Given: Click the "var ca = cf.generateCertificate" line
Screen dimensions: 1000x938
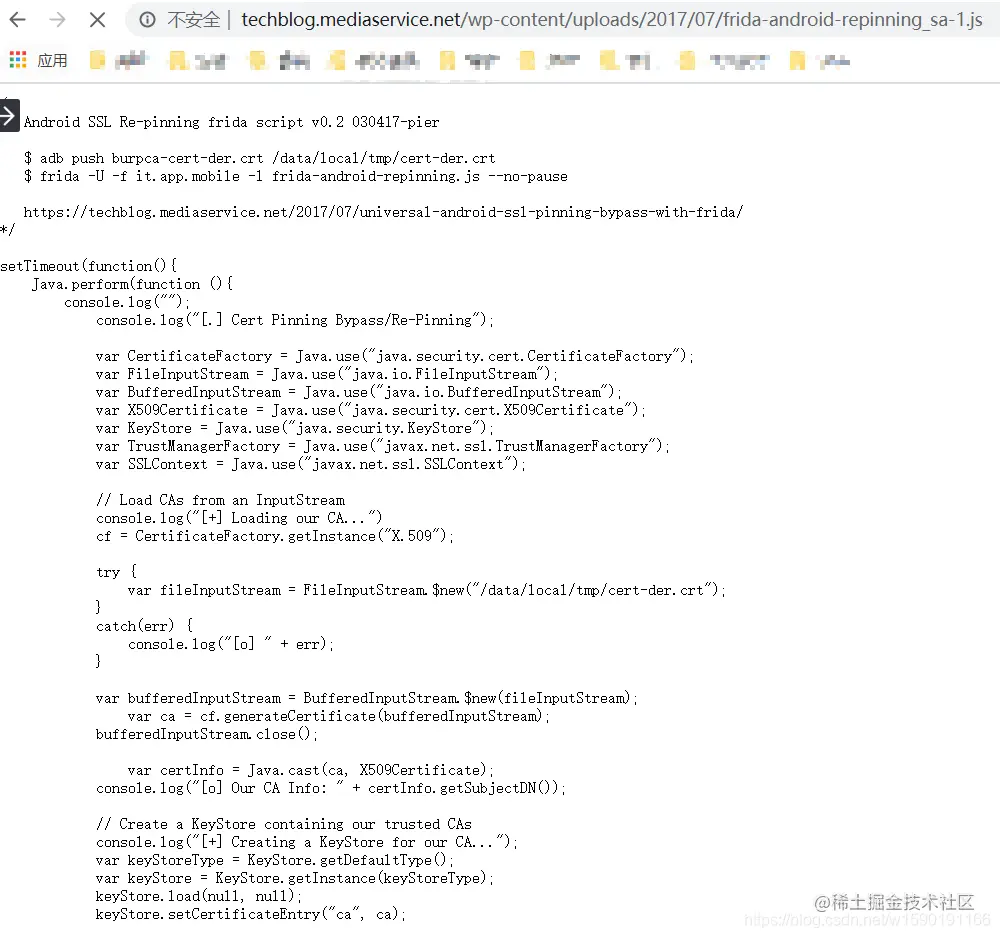Looking at the screenshot, I should click(x=339, y=716).
